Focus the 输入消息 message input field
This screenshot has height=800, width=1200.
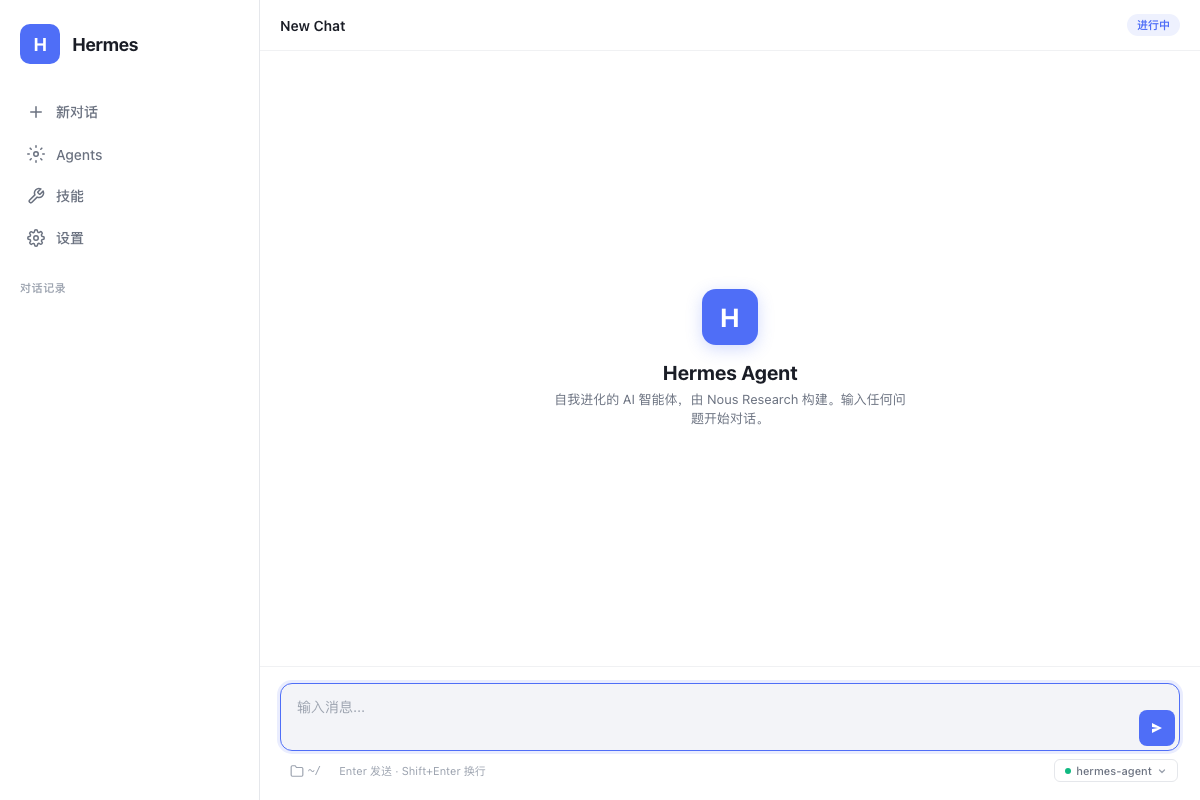[730, 717]
